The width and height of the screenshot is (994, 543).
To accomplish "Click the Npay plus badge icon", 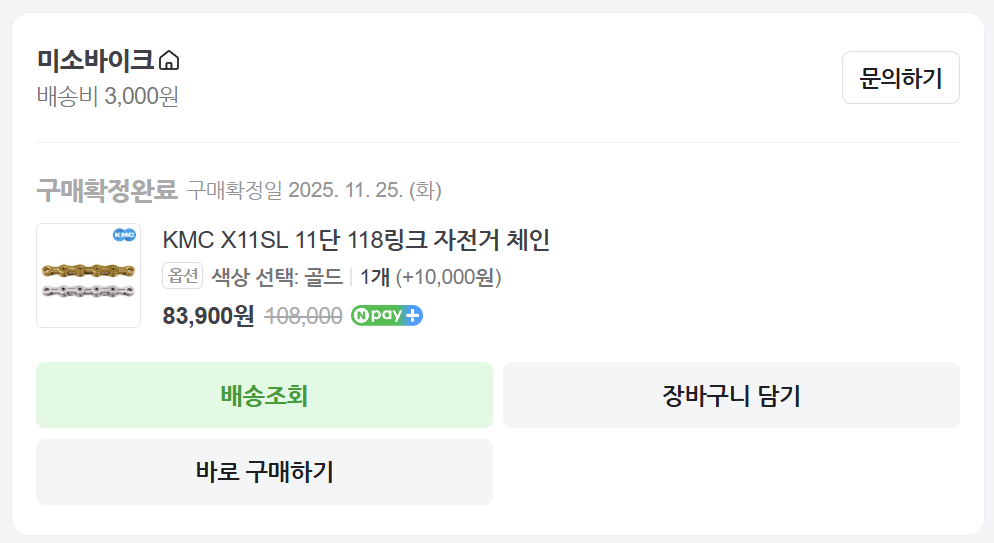I will tap(387, 316).
